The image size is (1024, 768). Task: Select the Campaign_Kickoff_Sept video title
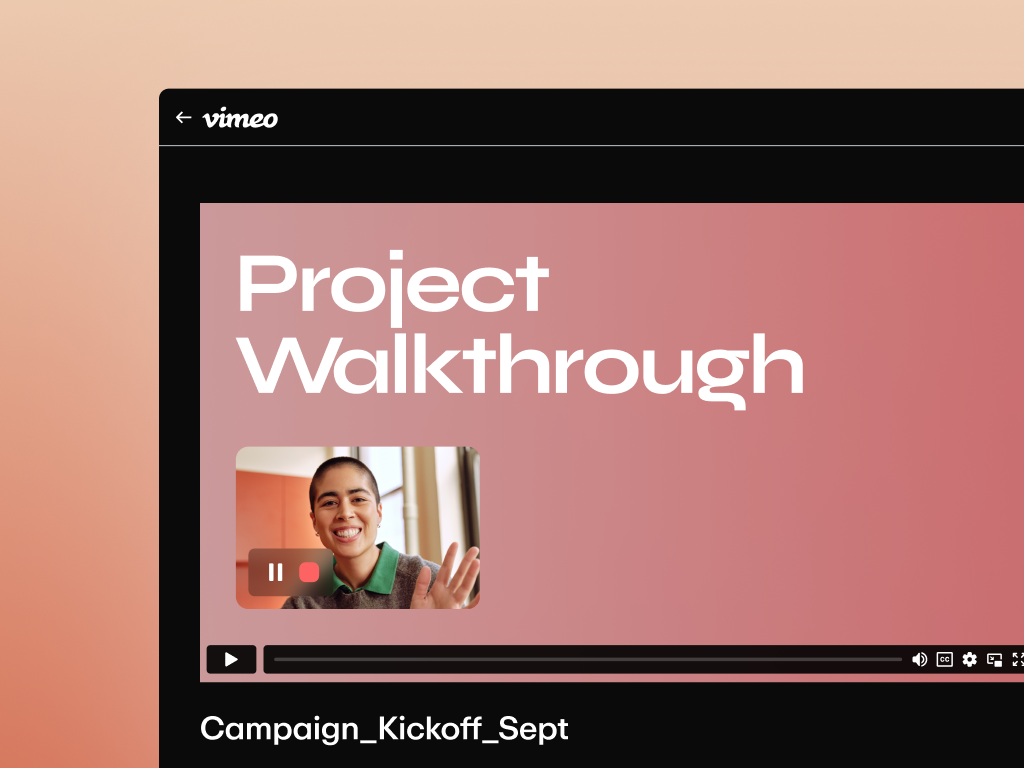coord(384,729)
